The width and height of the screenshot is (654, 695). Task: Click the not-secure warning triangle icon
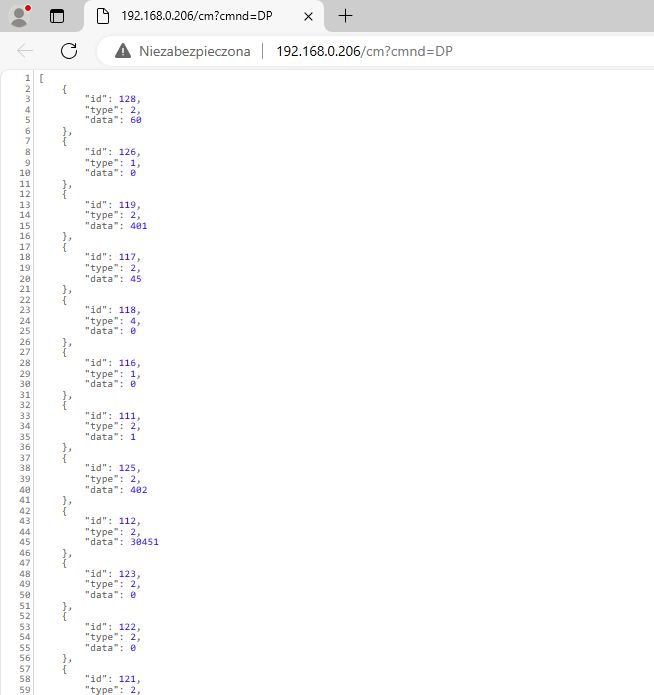[123, 51]
